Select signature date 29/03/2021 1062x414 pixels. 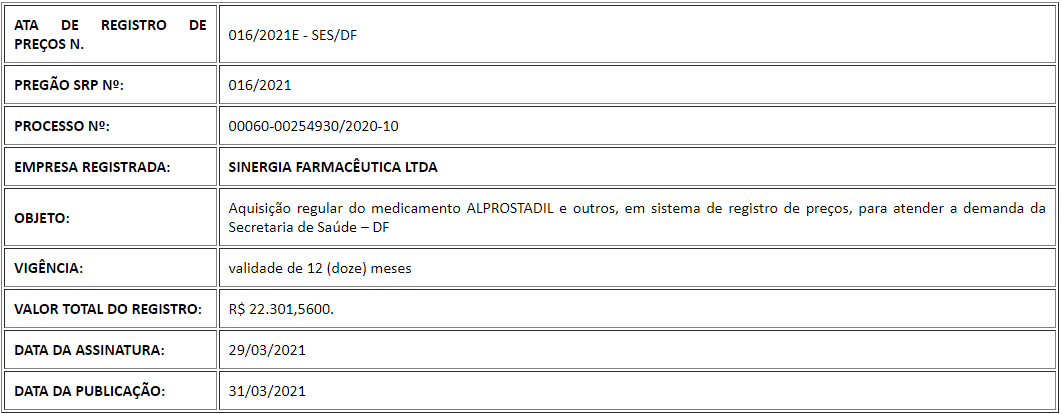(x=268, y=350)
